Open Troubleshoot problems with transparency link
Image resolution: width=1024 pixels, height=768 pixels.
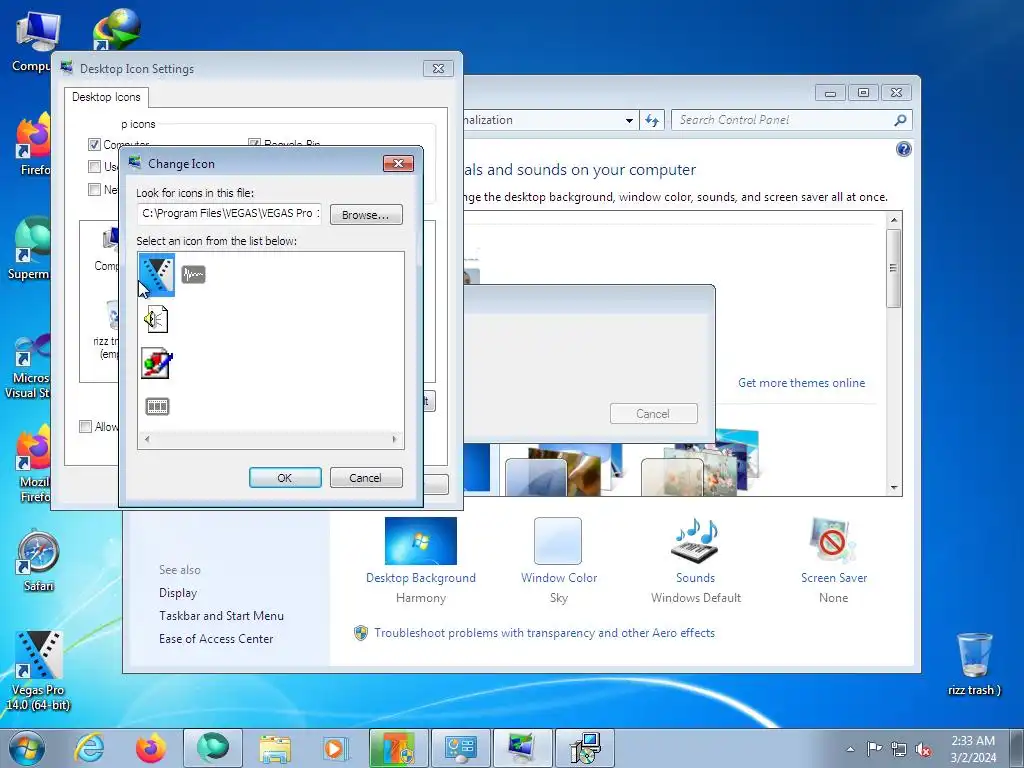point(544,633)
